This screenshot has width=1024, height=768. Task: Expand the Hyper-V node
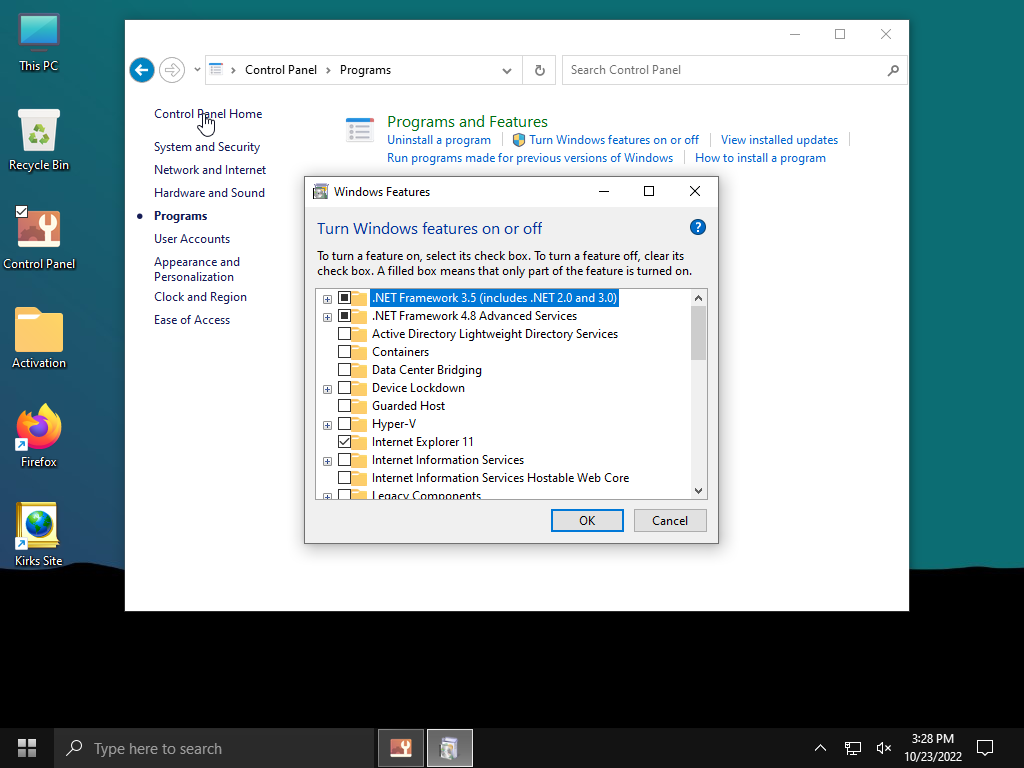pos(327,425)
